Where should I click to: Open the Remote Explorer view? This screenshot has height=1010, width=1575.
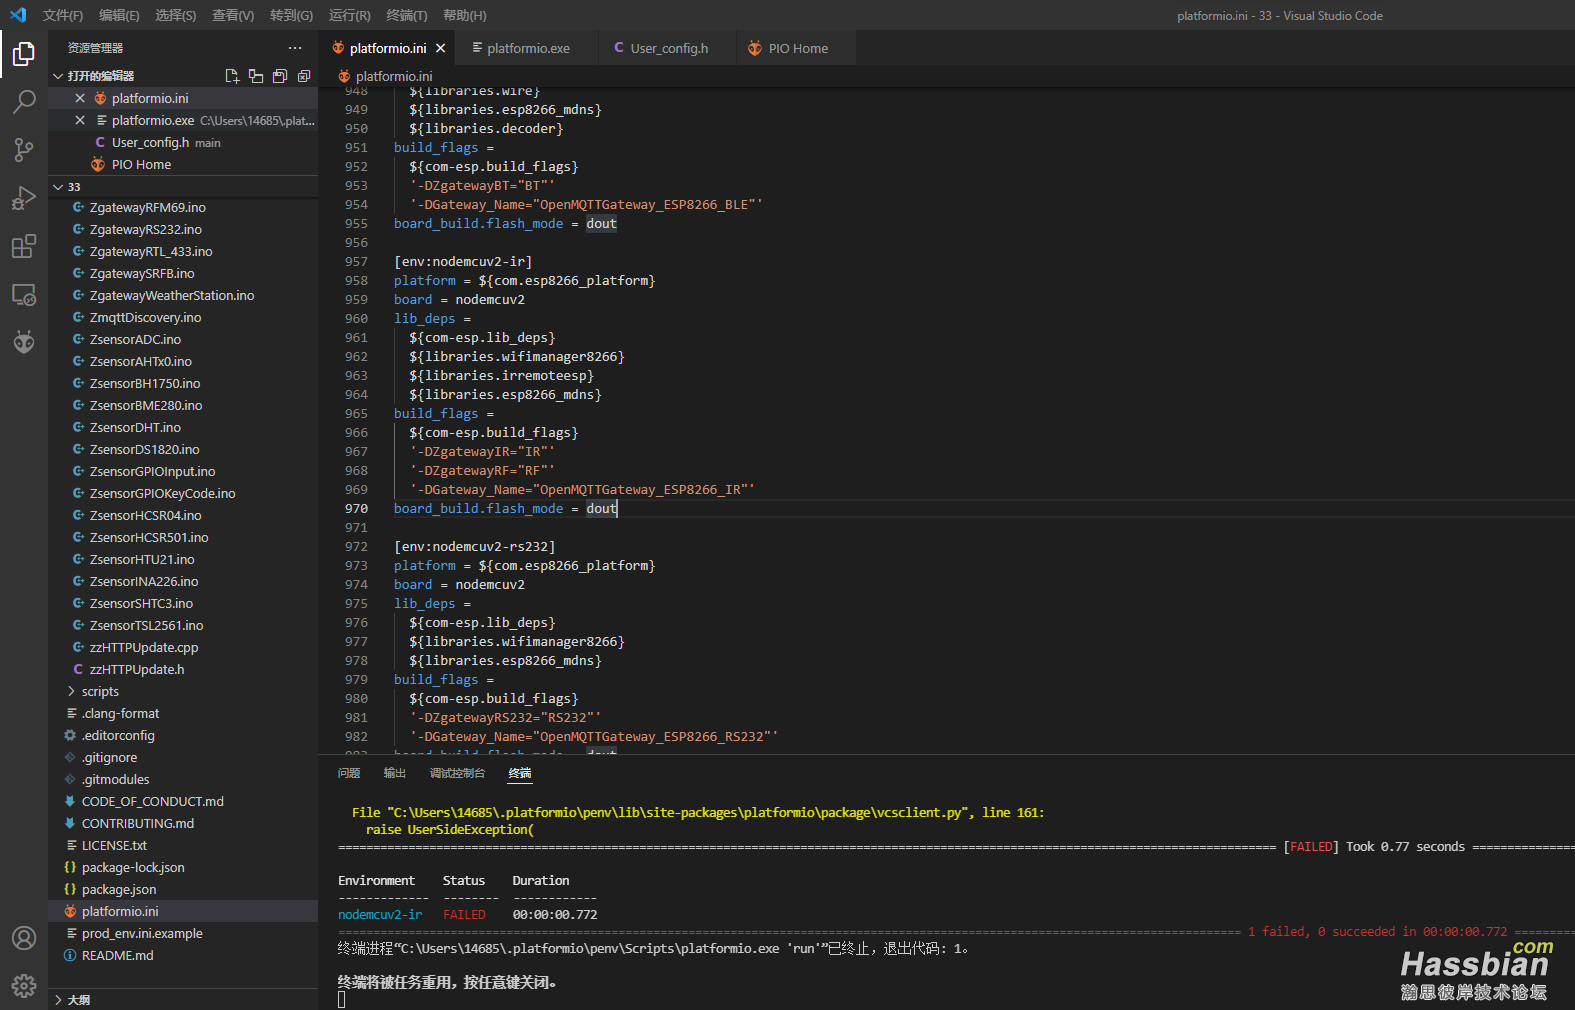pos(24,294)
